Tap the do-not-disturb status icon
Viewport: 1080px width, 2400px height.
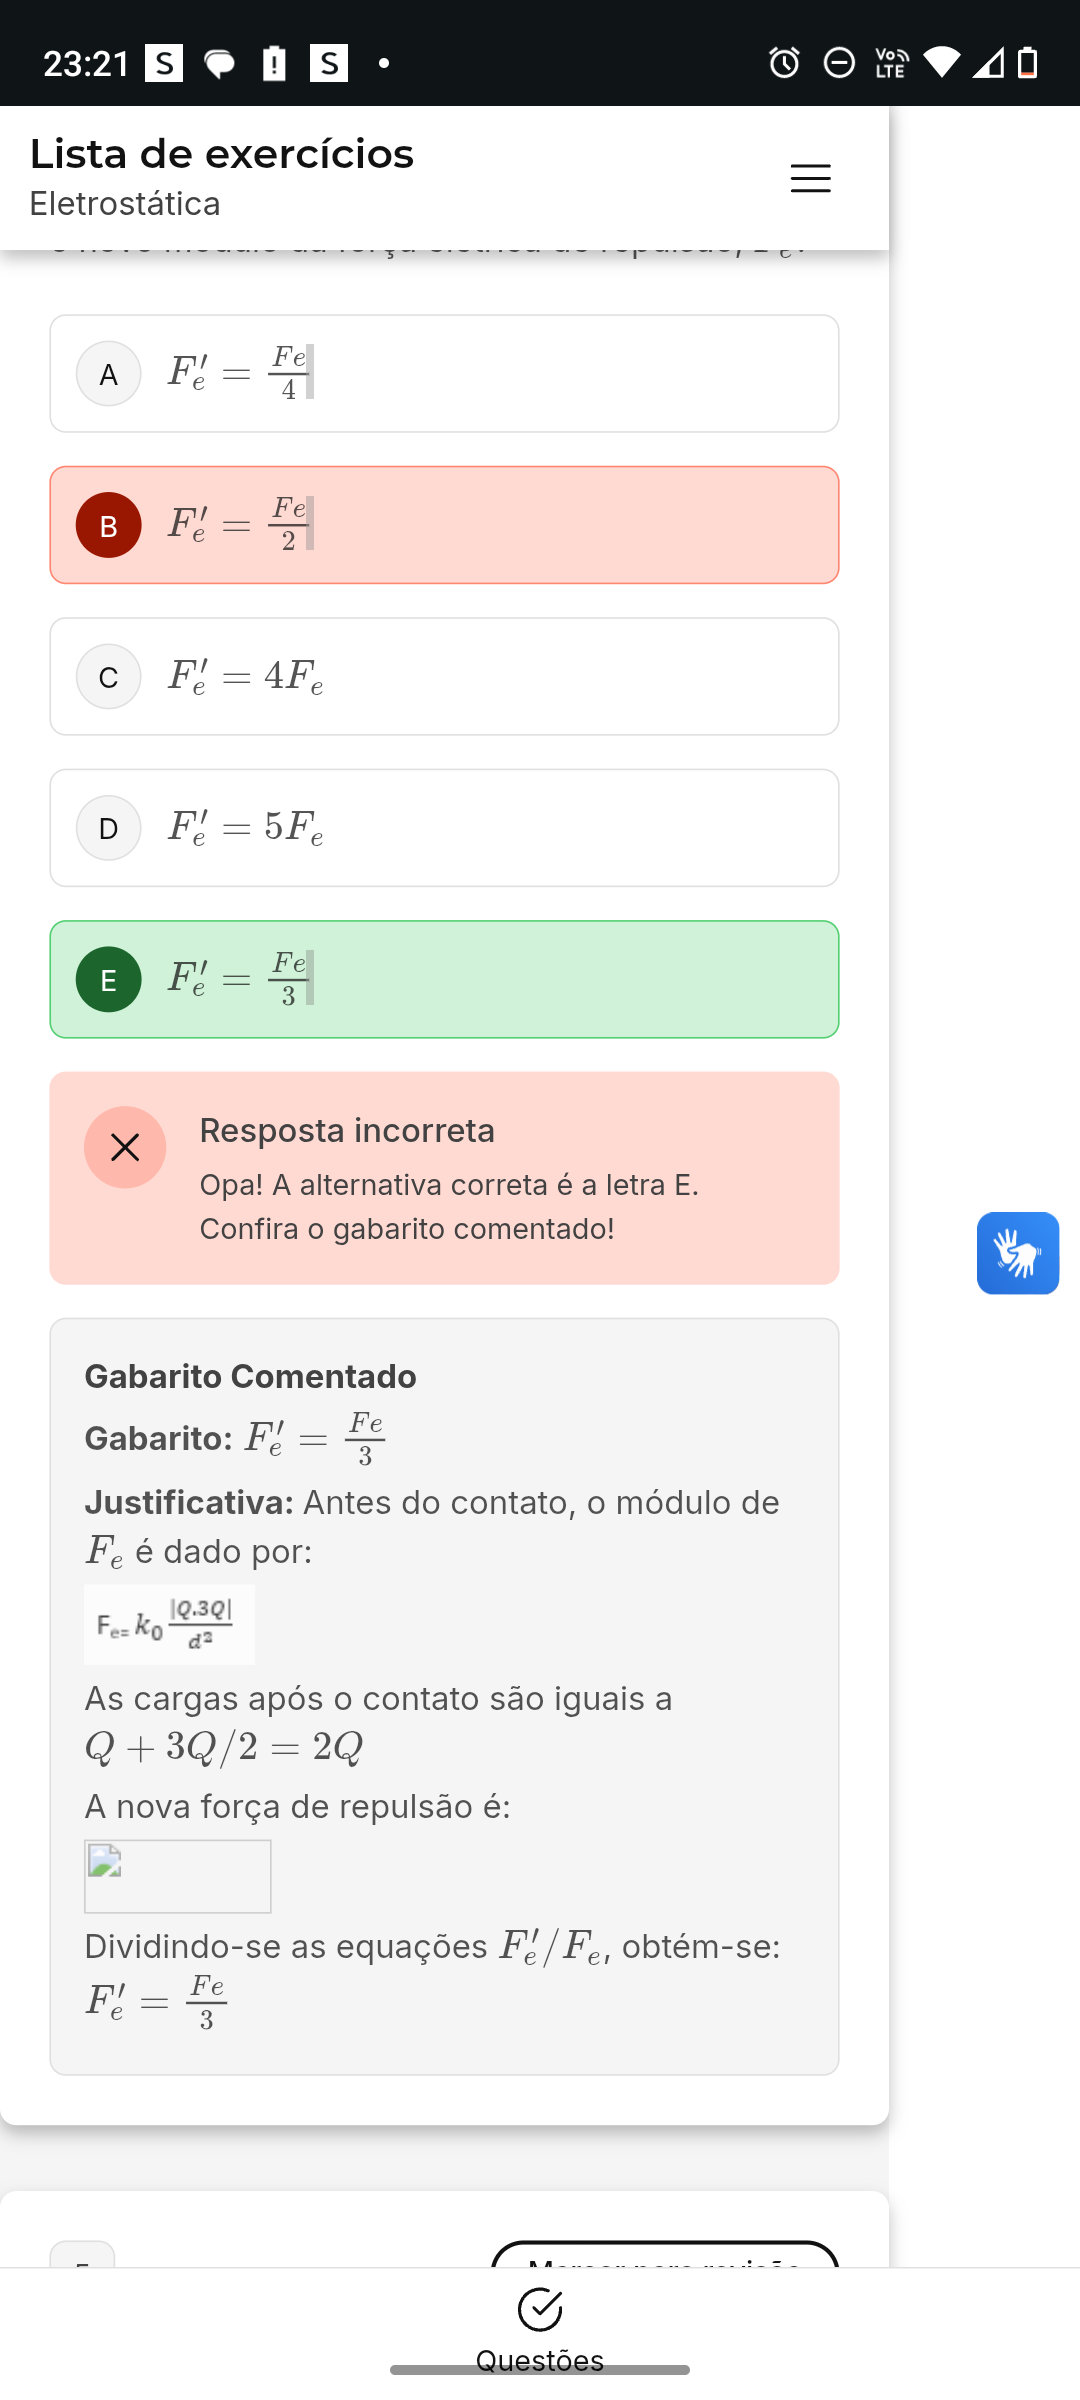tap(839, 64)
